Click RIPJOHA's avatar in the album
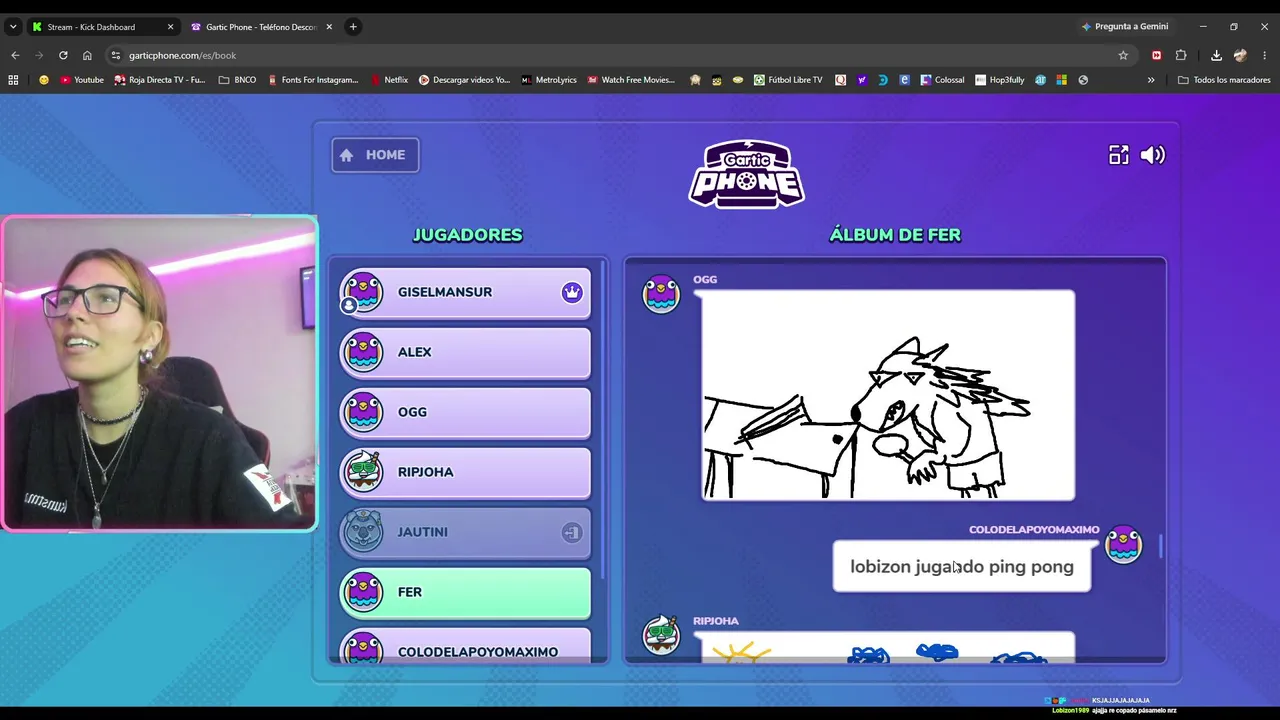1280x720 pixels. (661, 635)
